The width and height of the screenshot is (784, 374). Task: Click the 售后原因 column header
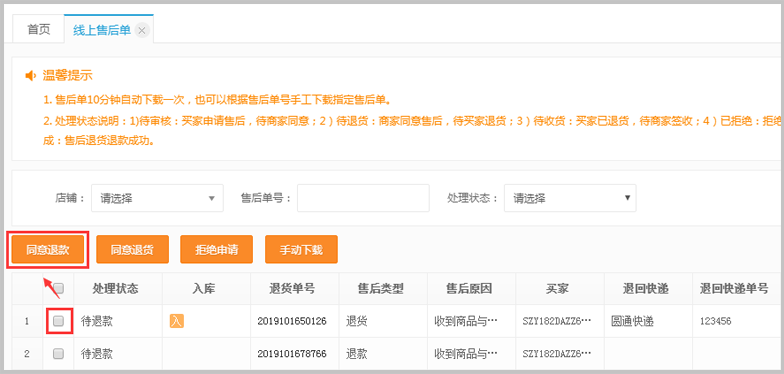coord(472,288)
